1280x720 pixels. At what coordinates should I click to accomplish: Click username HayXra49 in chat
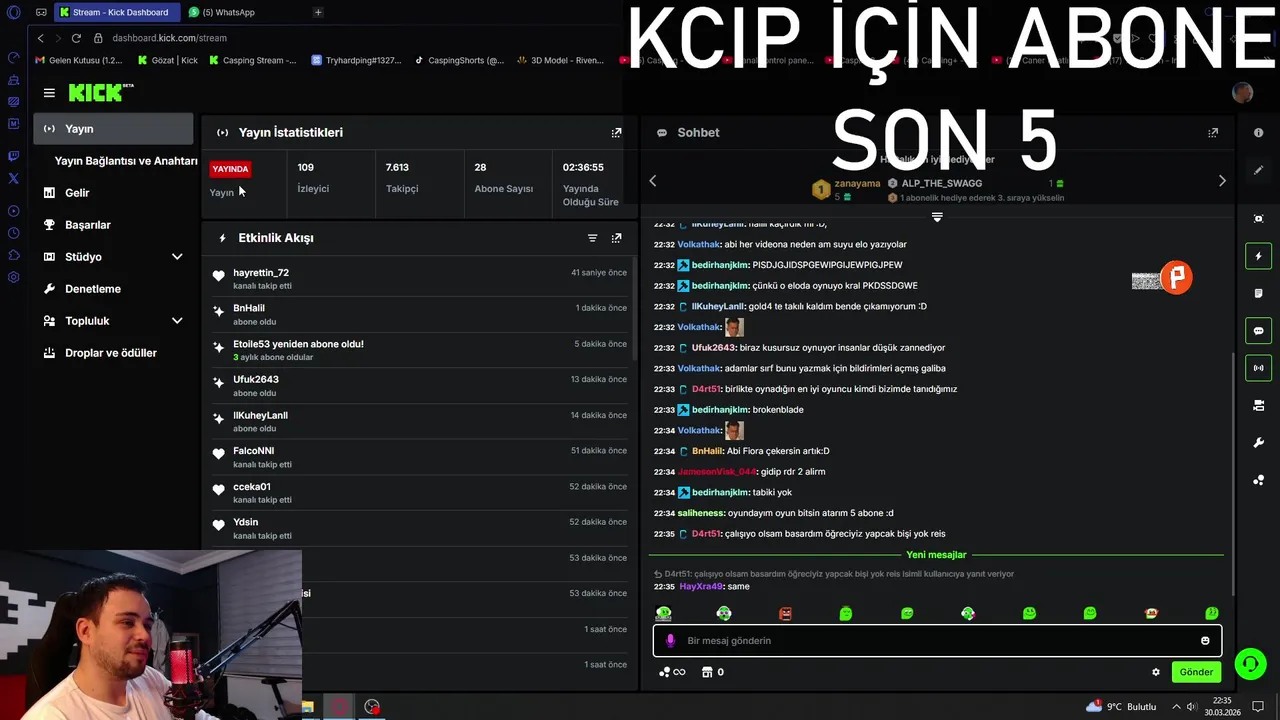[x=700, y=586]
